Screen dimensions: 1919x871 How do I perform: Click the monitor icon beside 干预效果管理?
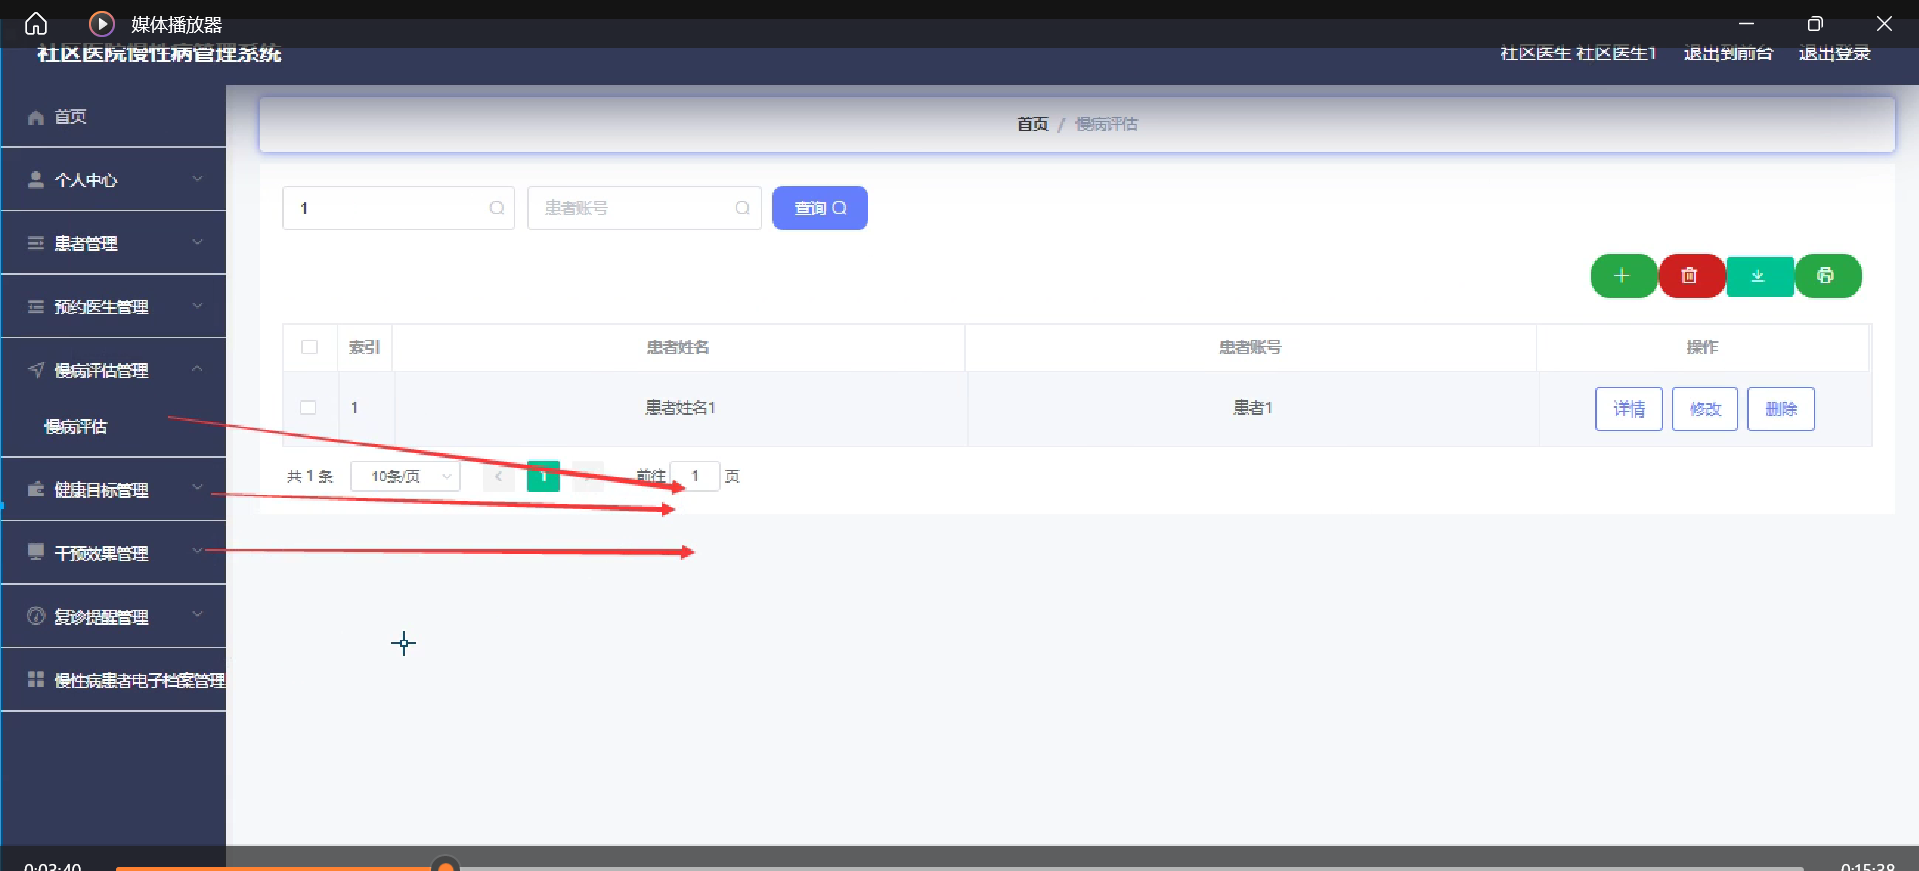click(x=36, y=552)
